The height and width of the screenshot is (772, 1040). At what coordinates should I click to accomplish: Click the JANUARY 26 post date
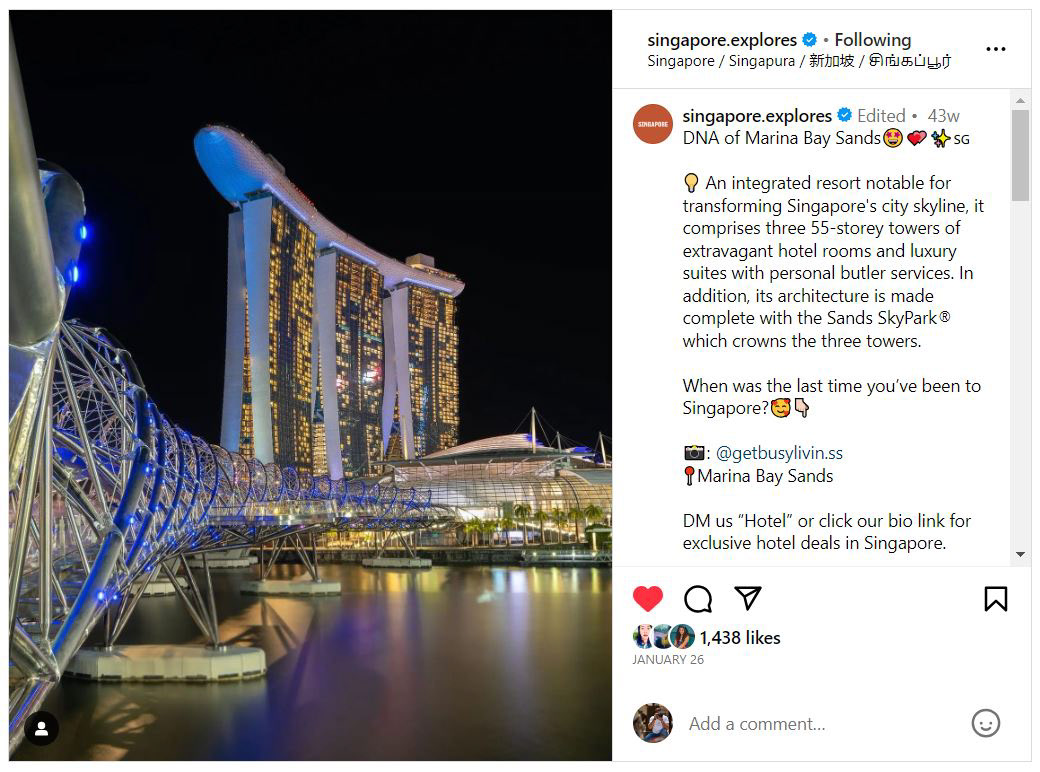tap(668, 660)
